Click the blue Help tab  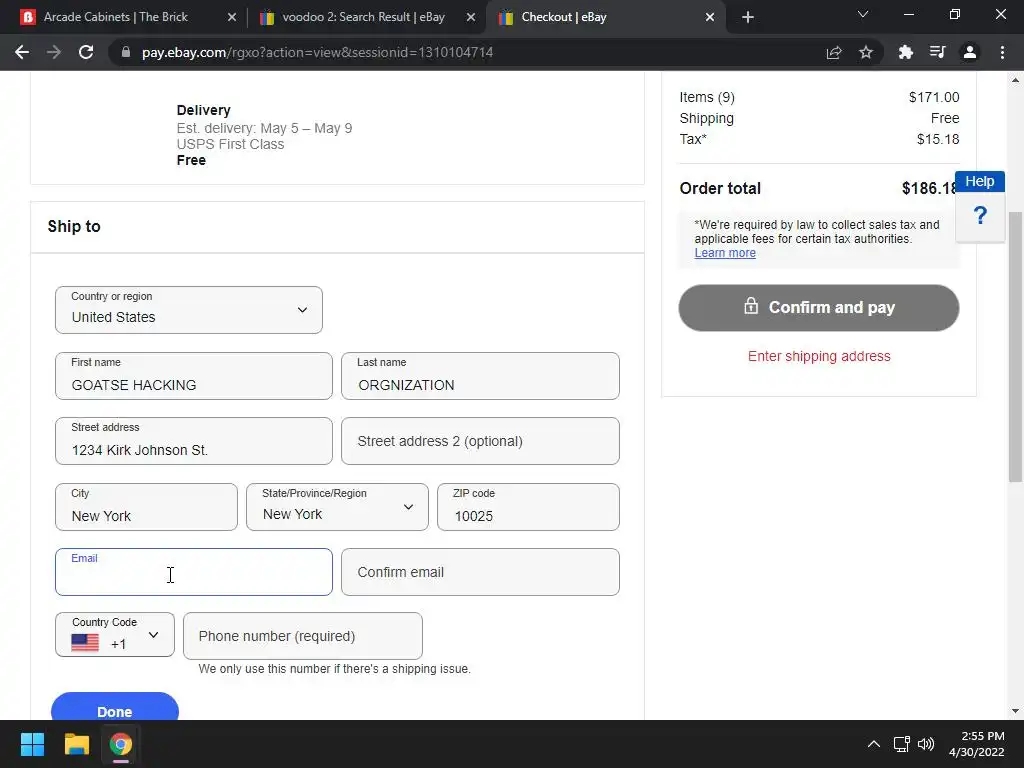point(980,182)
